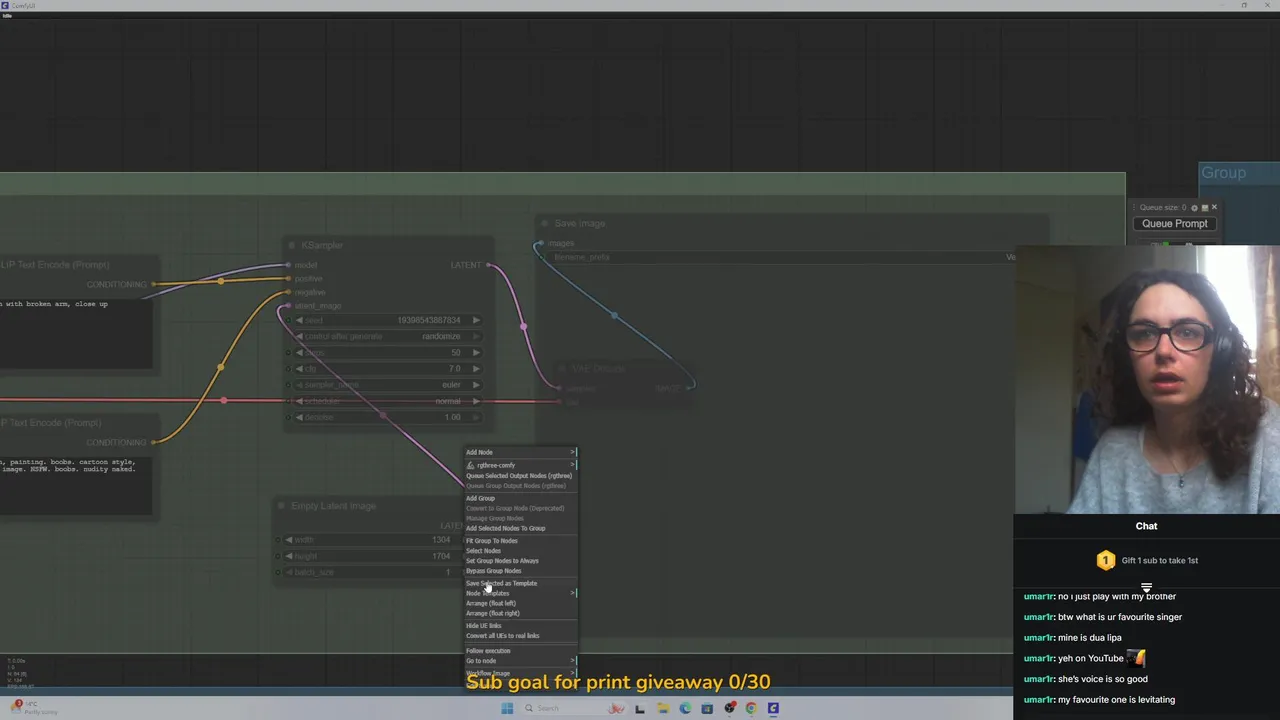The width and height of the screenshot is (1280, 720).
Task: Choose Add Selected Nodes To Group
Action: tap(521, 528)
